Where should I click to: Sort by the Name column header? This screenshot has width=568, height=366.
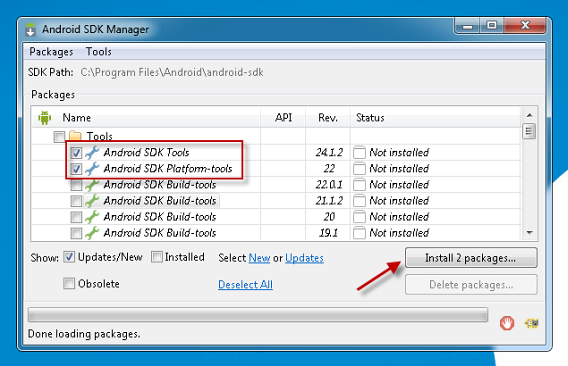[76, 118]
